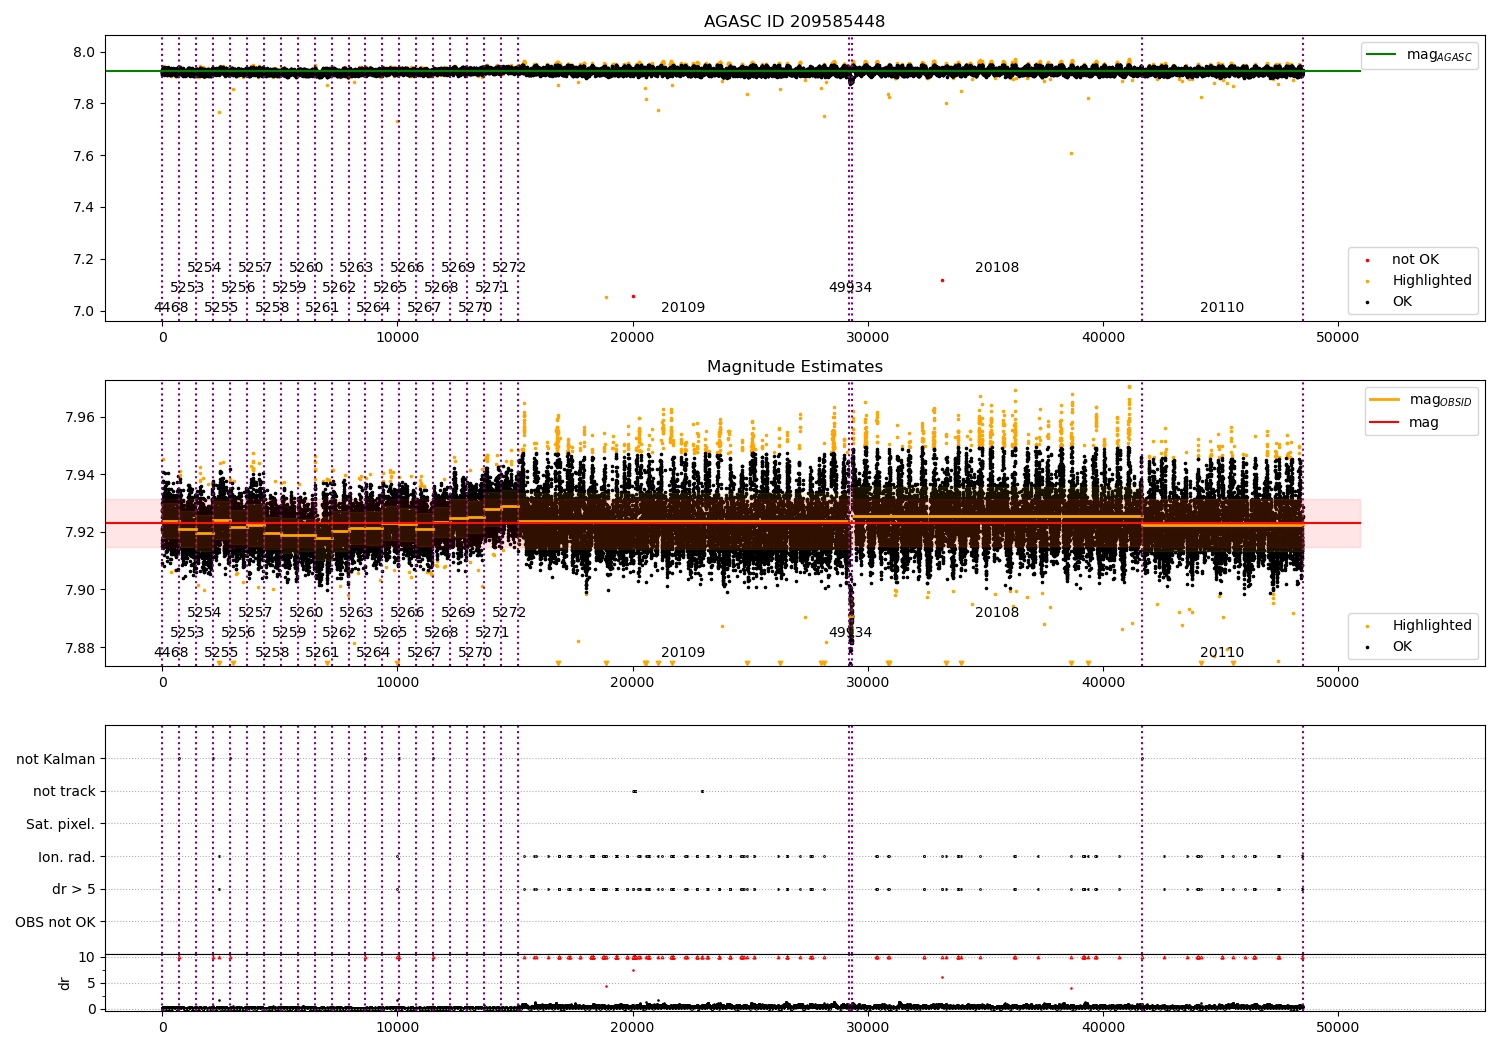Click obsid label 20108 in Magnitude Estimates
Image resolution: width=1500 pixels, height=1050 pixels.
pos(997,612)
